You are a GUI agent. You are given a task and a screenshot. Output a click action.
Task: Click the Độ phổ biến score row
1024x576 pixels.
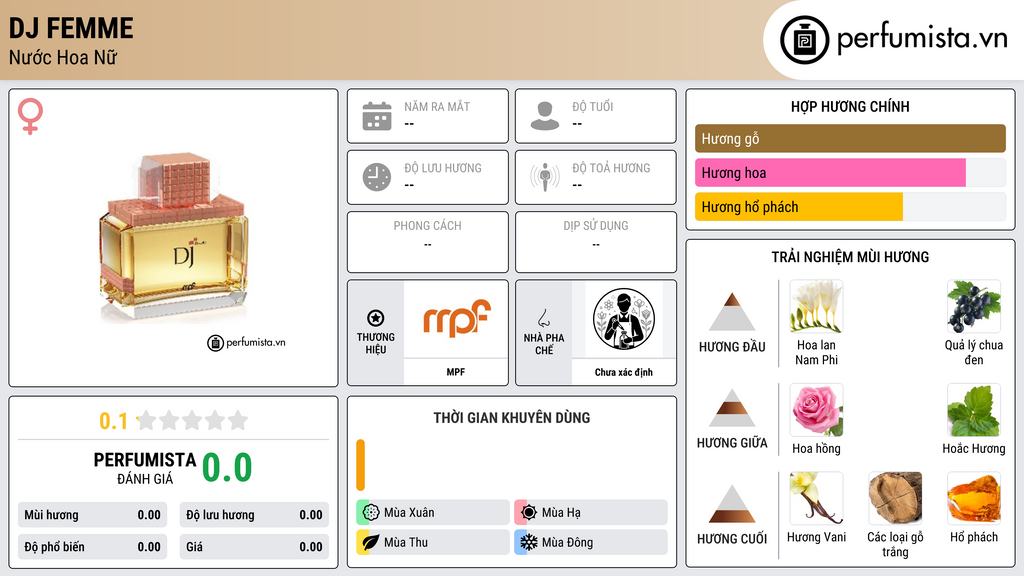93,547
